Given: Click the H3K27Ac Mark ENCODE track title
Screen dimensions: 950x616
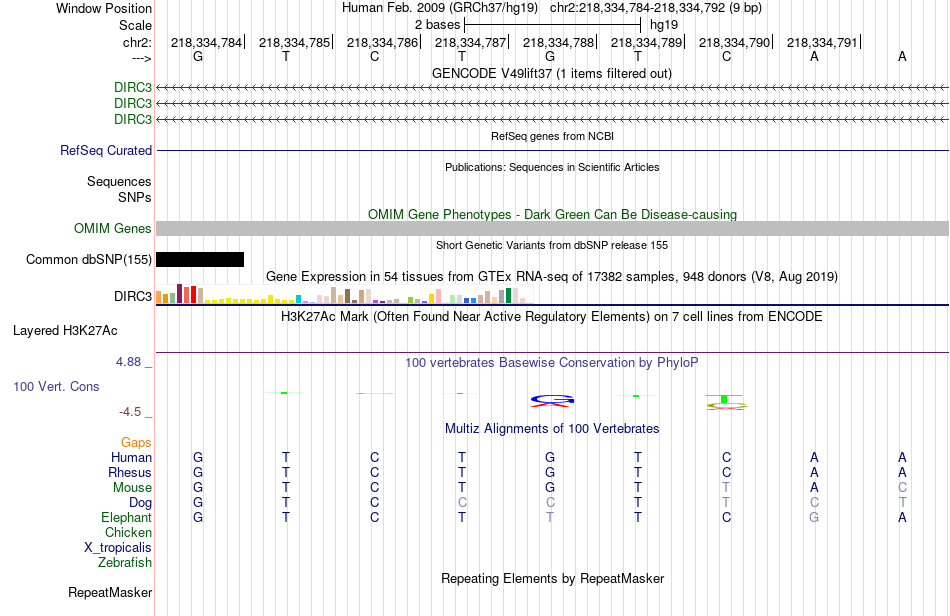Looking at the screenshot, I should click(x=552, y=316).
